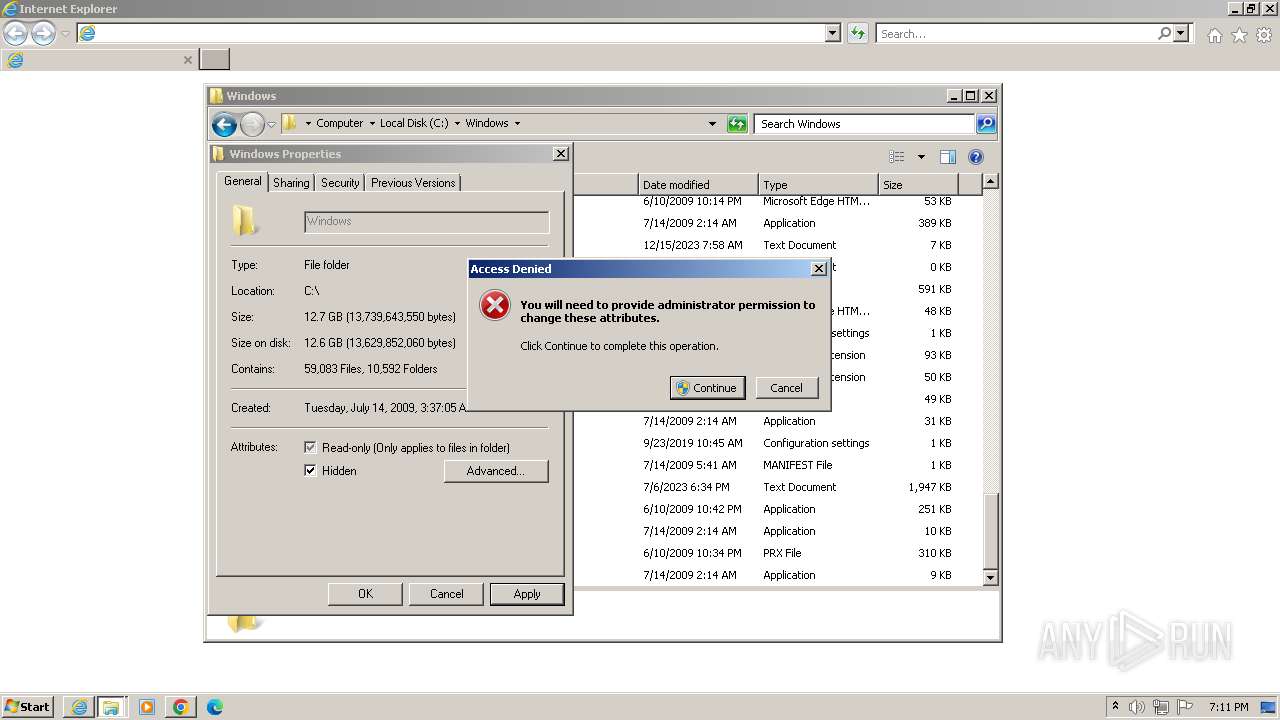Sort by Date modified column header
The height and width of the screenshot is (720, 1280).
pyautogui.click(x=697, y=184)
